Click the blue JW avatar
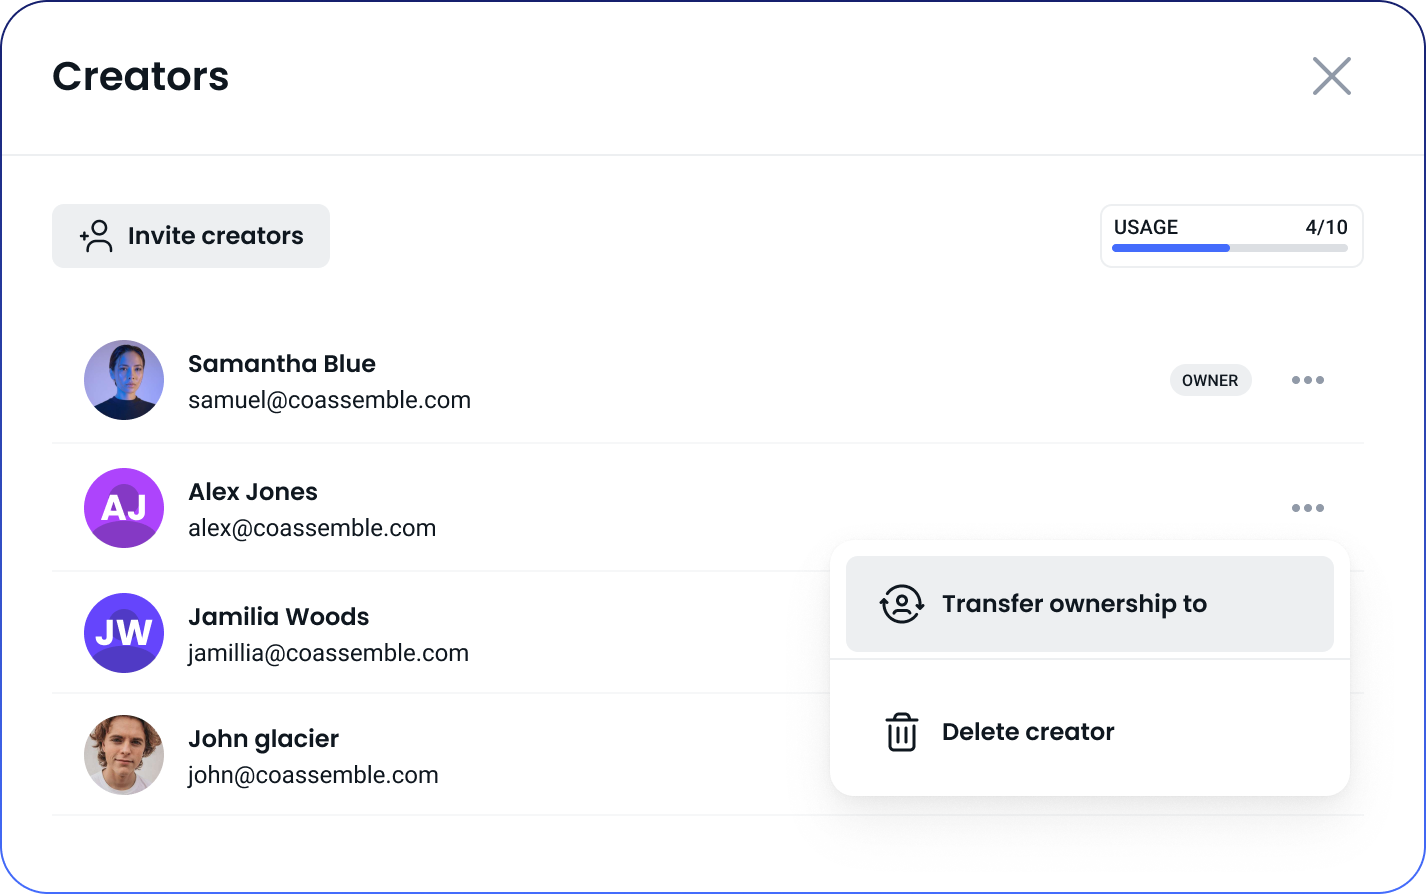The height and width of the screenshot is (894, 1426). point(124,633)
